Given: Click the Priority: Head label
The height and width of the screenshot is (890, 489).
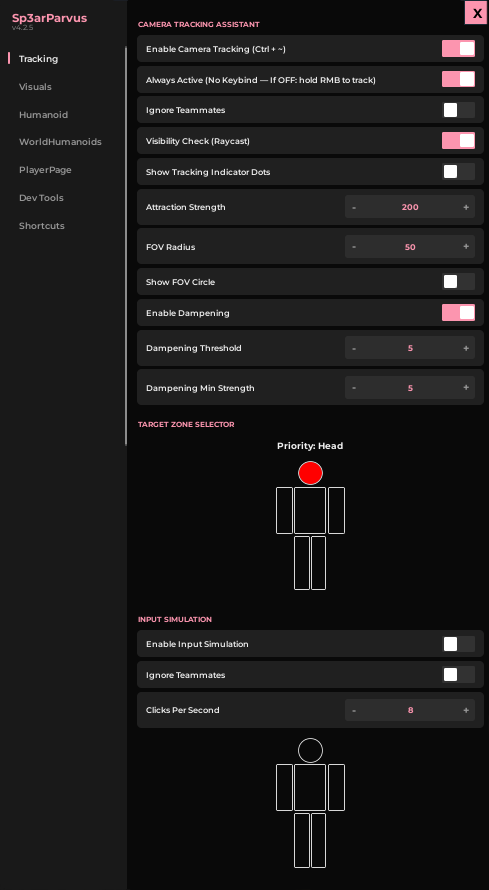Looking at the screenshot, I should [x=310, y=446].
